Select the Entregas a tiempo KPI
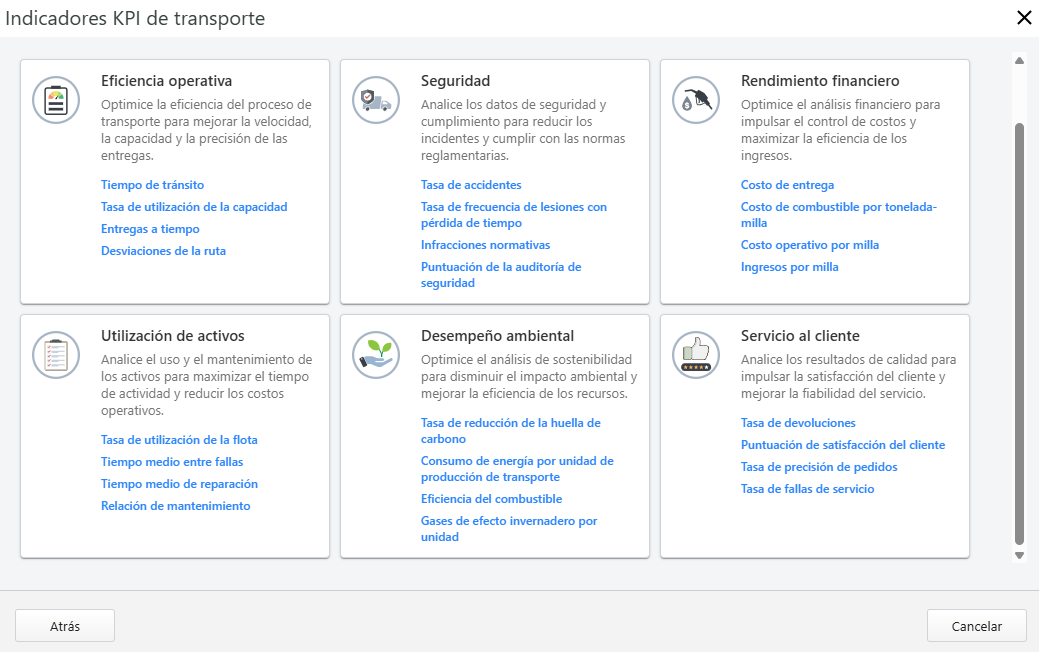 [x=150, y=228]
